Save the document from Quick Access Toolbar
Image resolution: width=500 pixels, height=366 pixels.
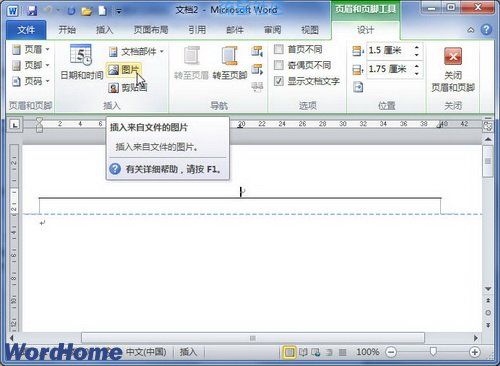point(32,11)
